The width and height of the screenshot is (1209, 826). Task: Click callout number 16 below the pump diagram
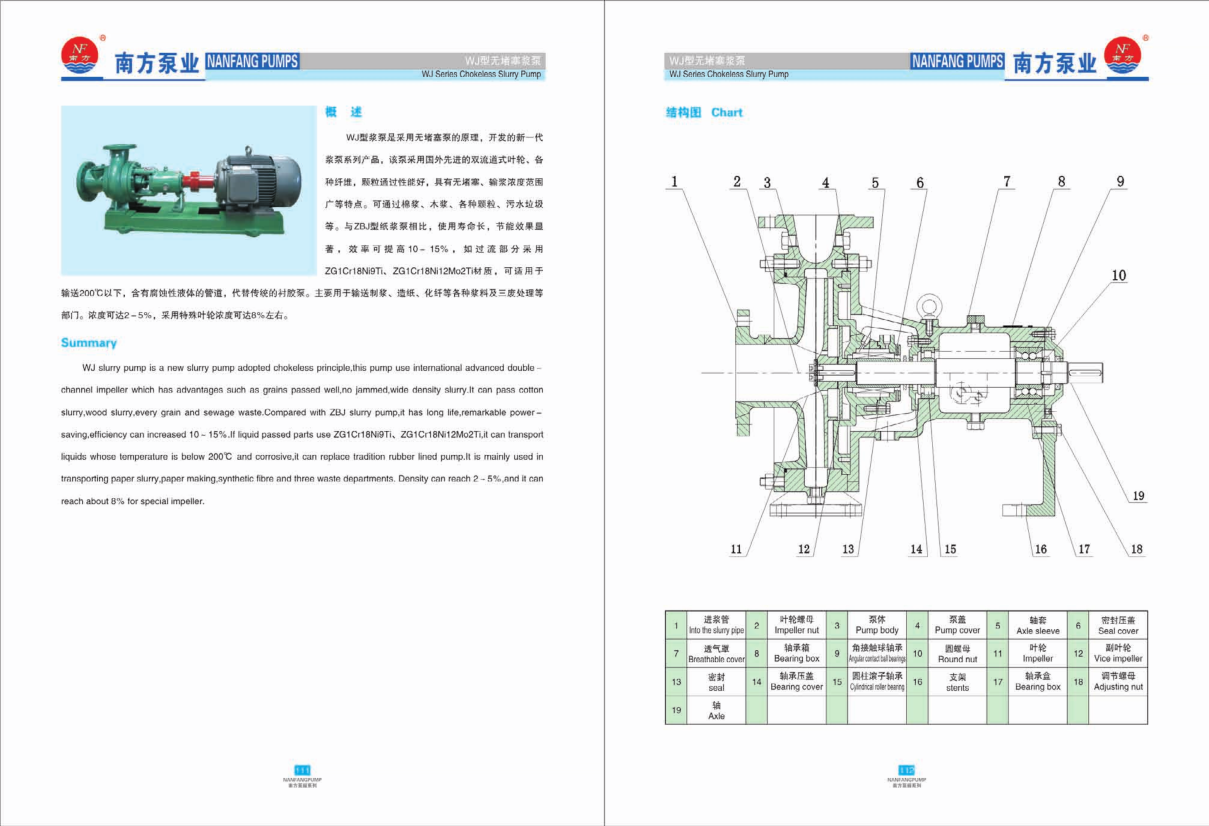click(x=1040, y=549)
